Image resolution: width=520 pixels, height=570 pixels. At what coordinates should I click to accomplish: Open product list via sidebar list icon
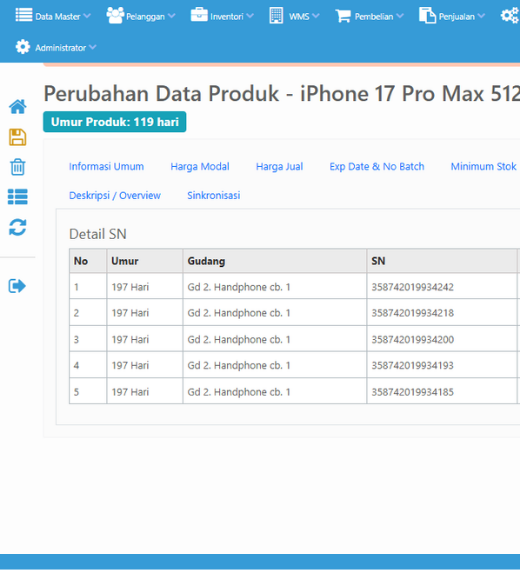pyautogui.click(x=17, y=197)
